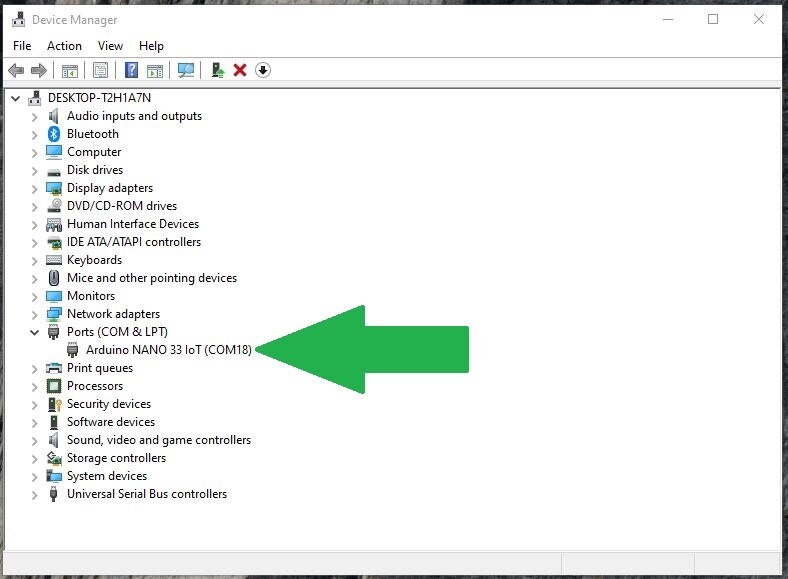This screenshot has height=579, width=788.
Task: Open the Properties toolbar icon
Action: [101, 70]
